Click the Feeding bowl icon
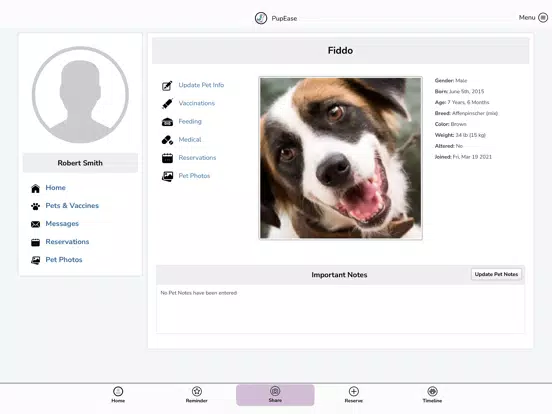The image size is (552, 414). point(167,122)
